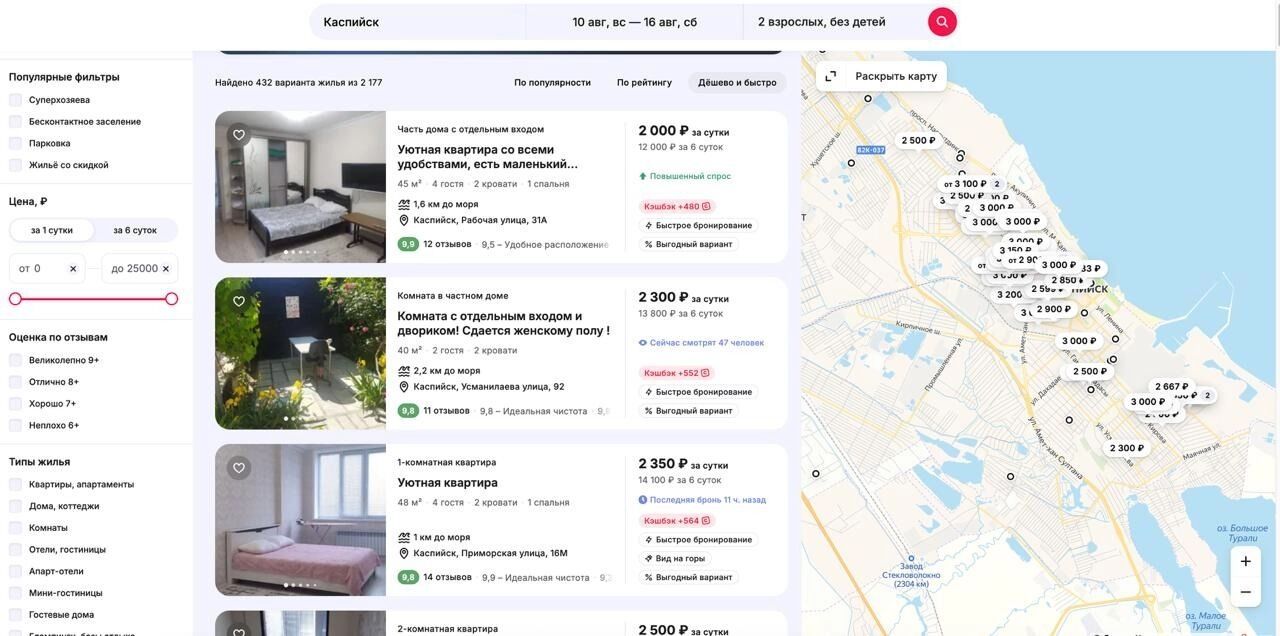Expand the map with Раскрыть карту
Image resolution: width=1280 pixels, height=636 pixels.
pos(881,76)
